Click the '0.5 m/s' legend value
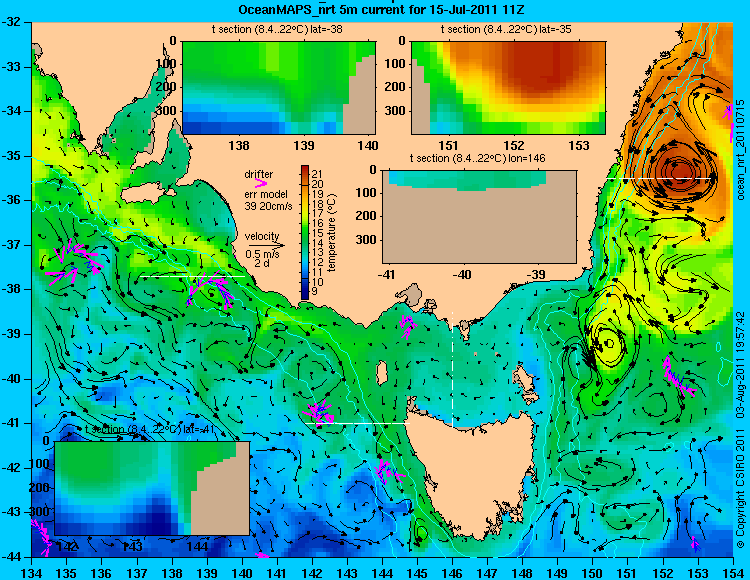Viewport: 750px width, 580px height. [262, 254]
